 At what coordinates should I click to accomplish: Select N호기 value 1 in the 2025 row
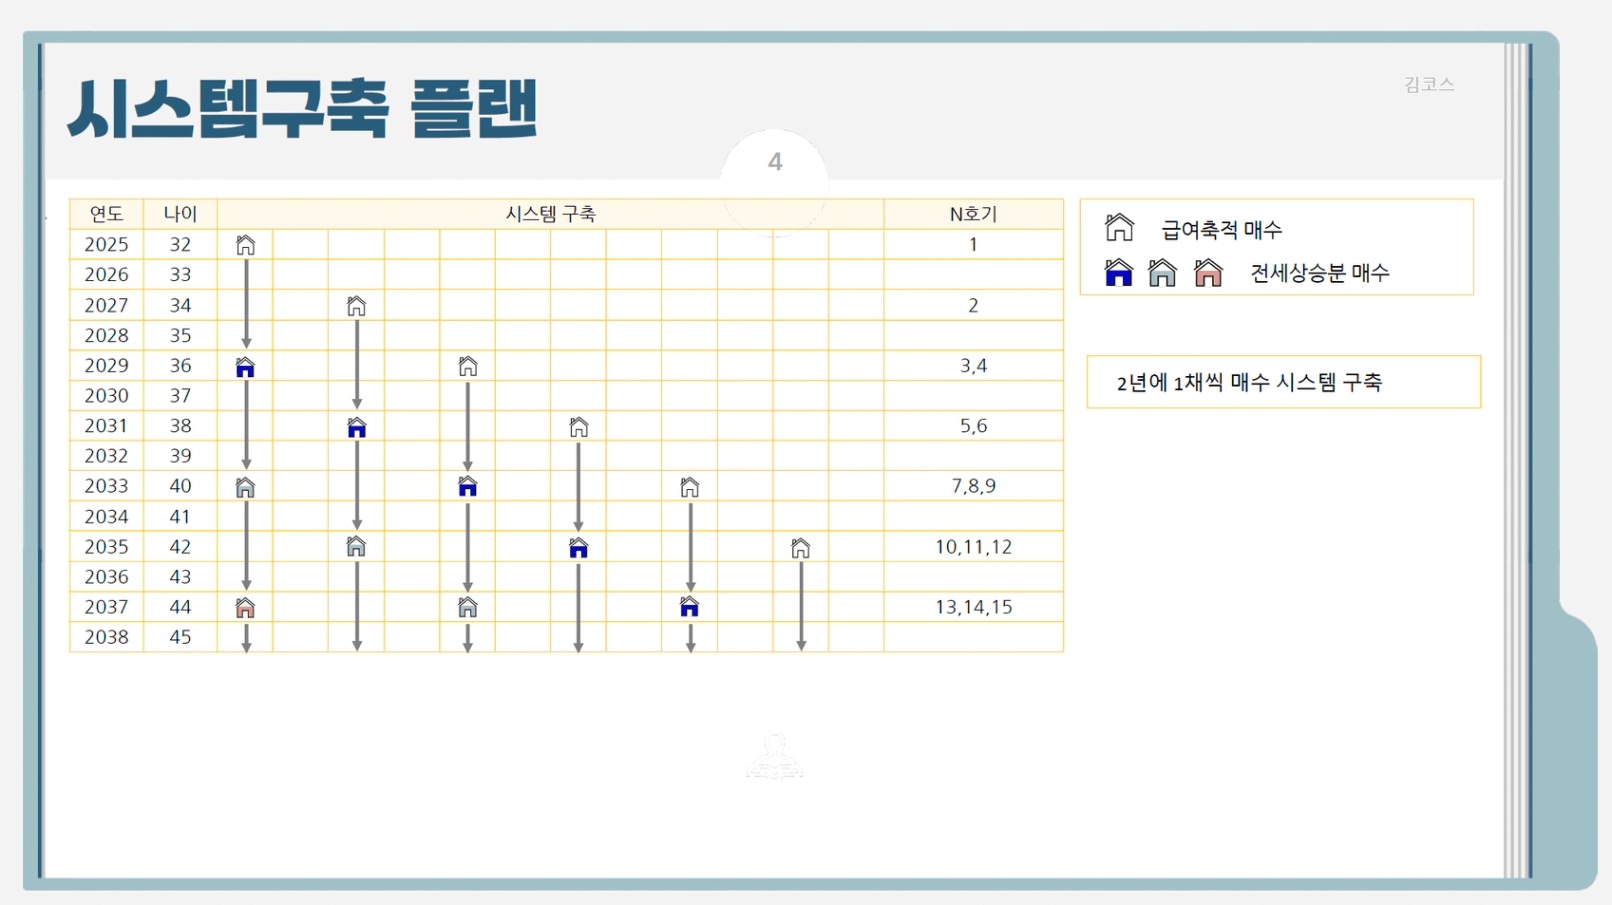tap(973, 244)
